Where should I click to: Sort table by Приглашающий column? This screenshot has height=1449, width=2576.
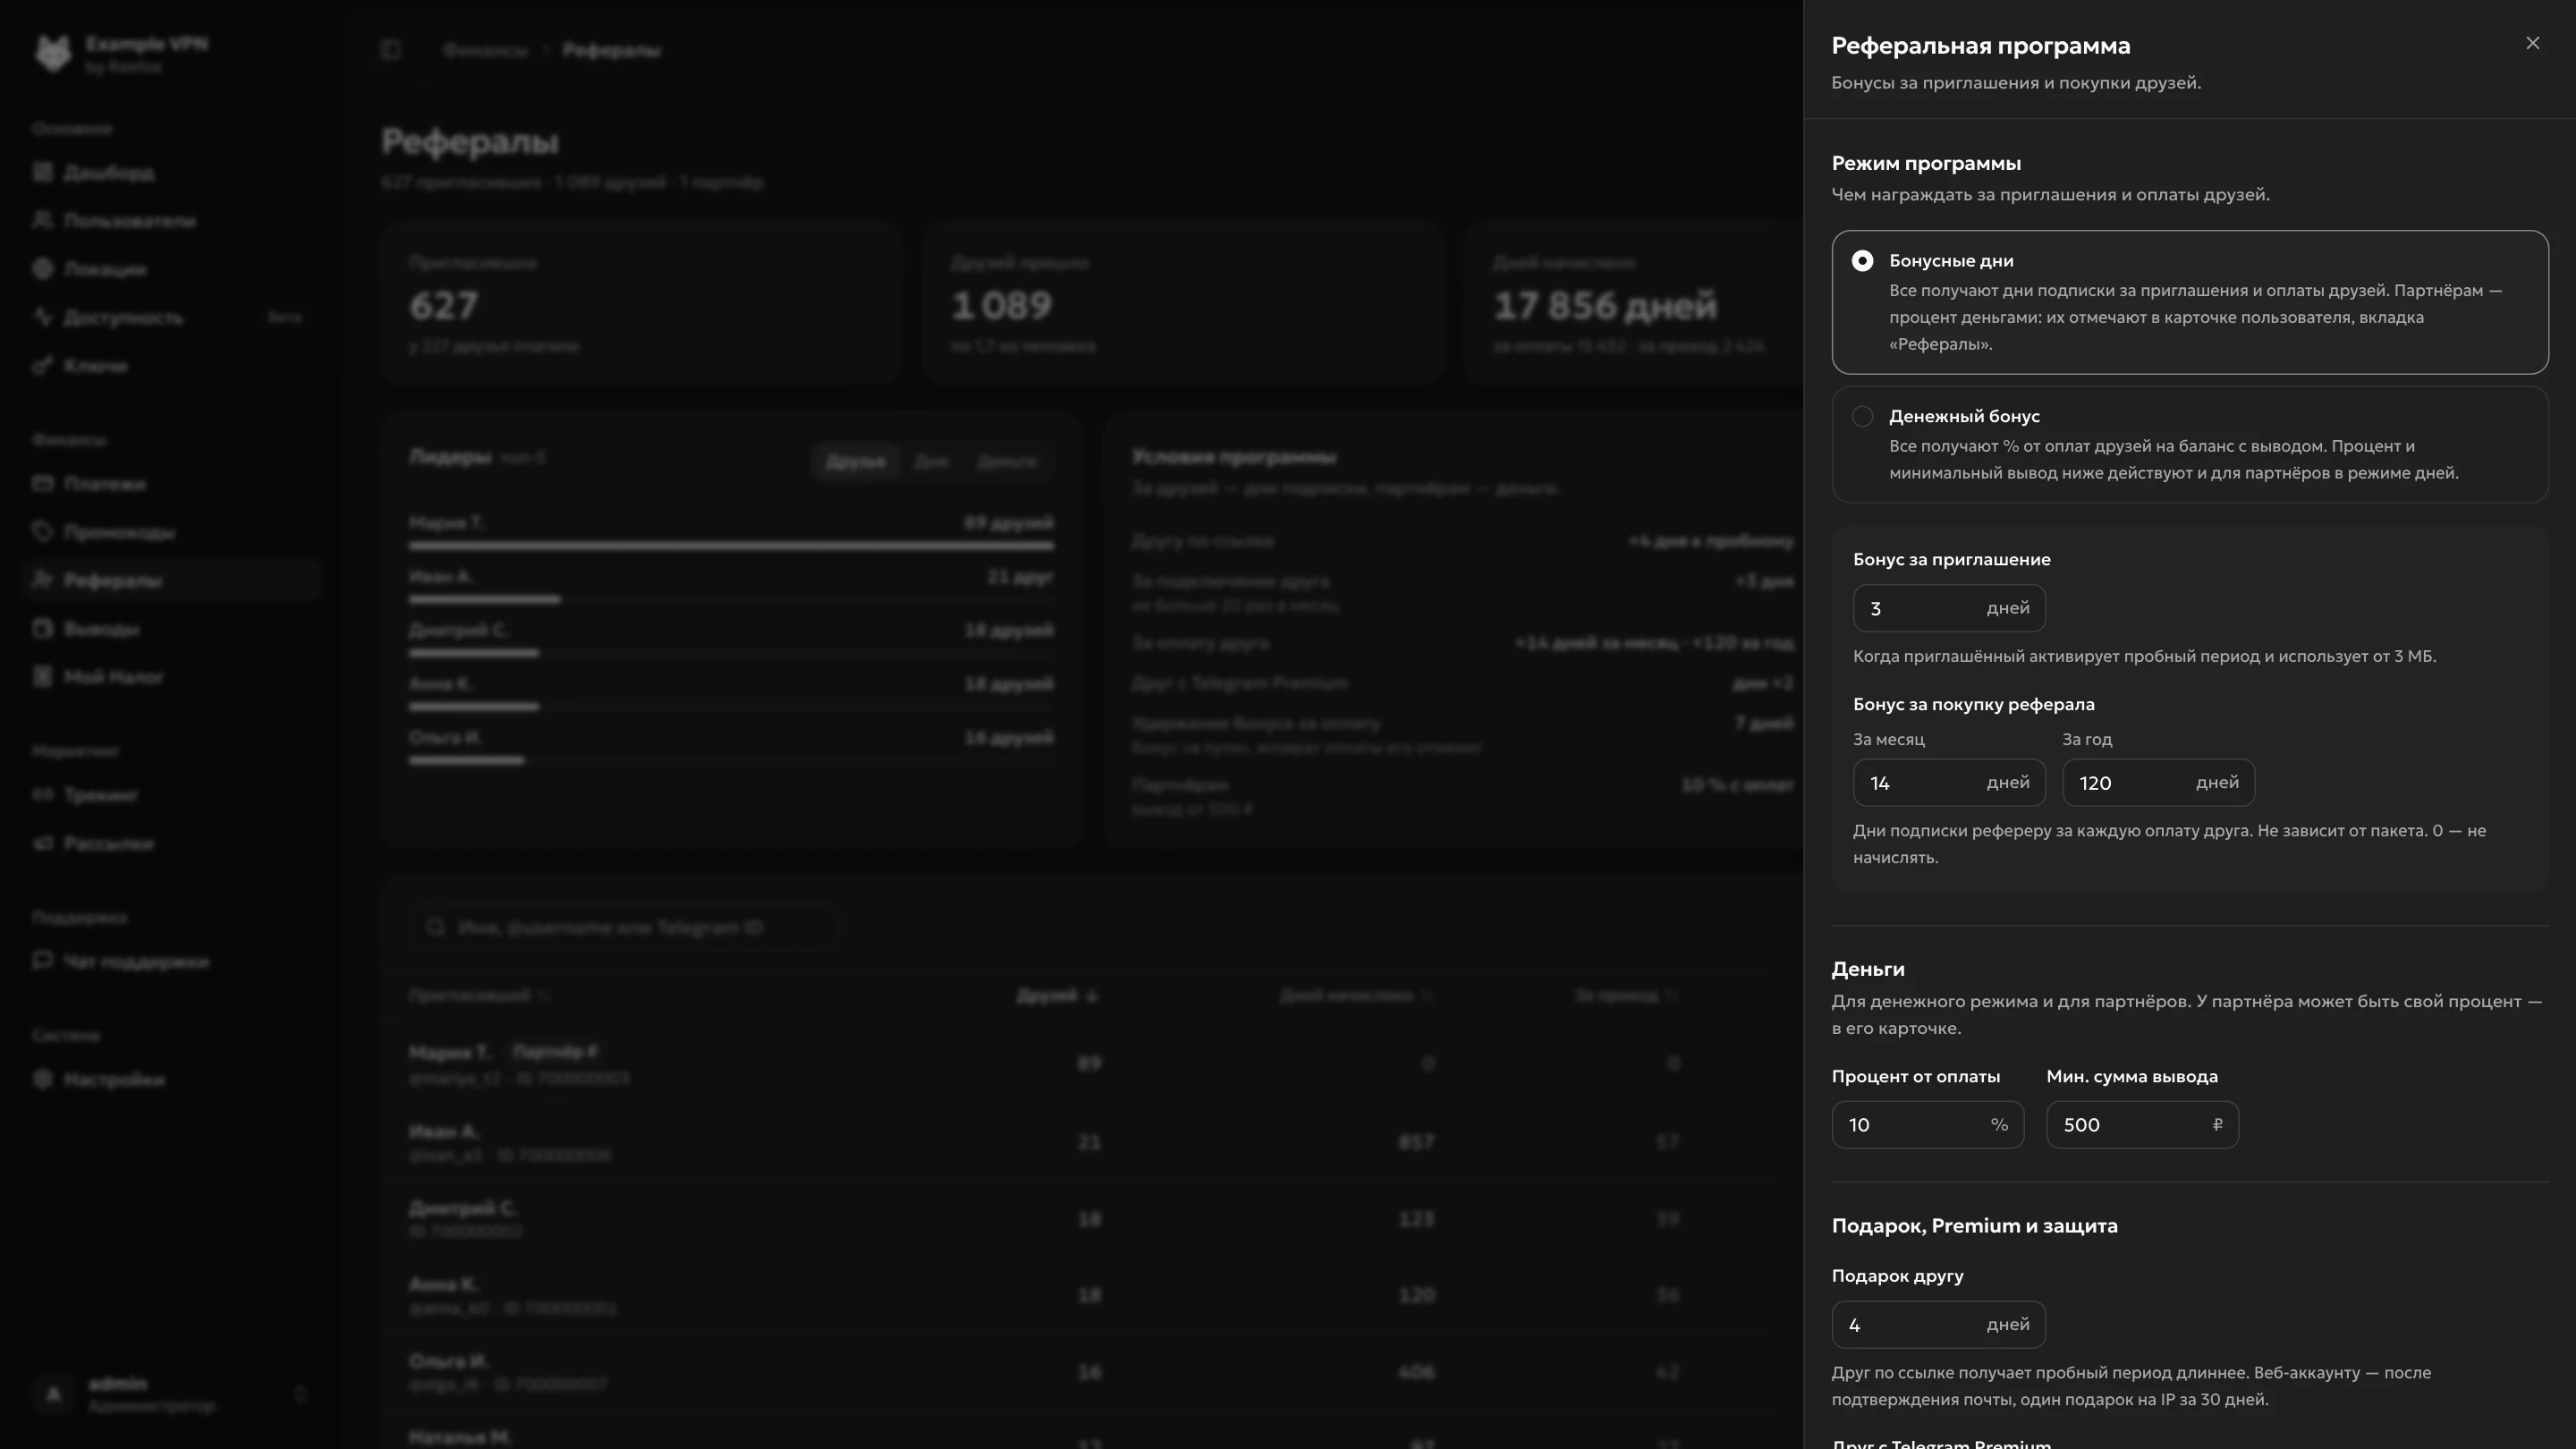coord(479,995)
